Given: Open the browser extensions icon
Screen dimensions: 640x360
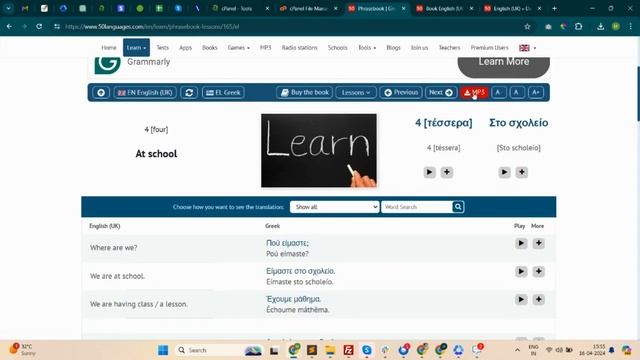Looking at the screenshot, I should (x=578, y=27).
